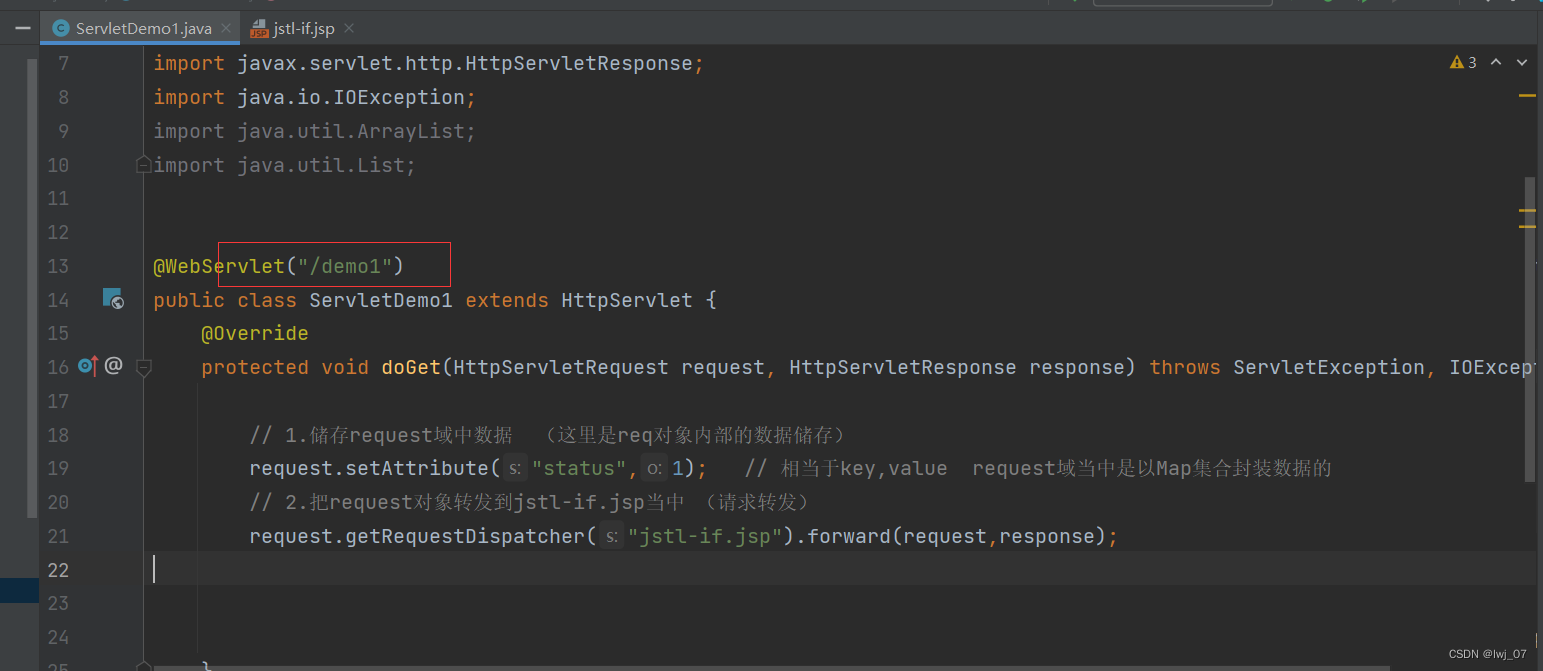Image resolution: width=1543 pixels, height=671 pixels.
Task: Click the next warning down arrow
Action: click(1521, 62)
